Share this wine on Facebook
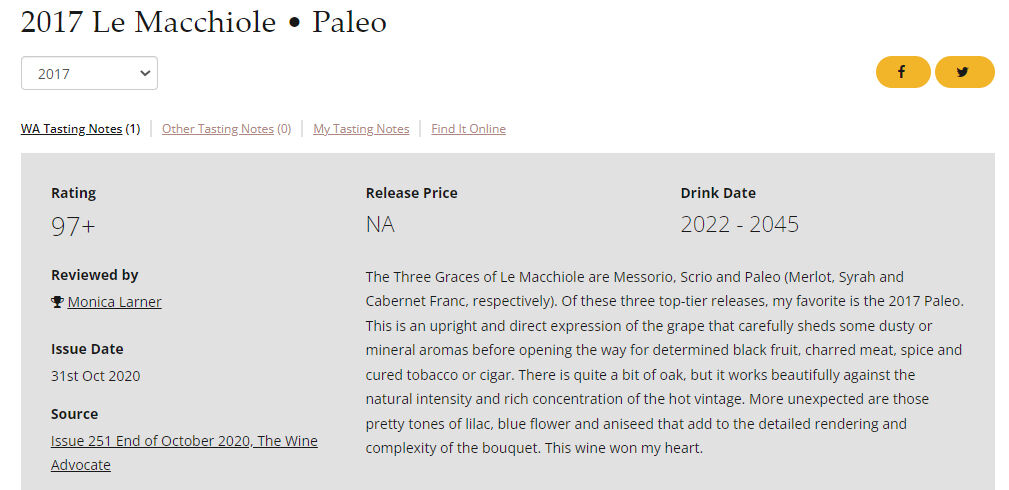The width and height of the screenshot is (1009, 490). click(x=902, y=72)
